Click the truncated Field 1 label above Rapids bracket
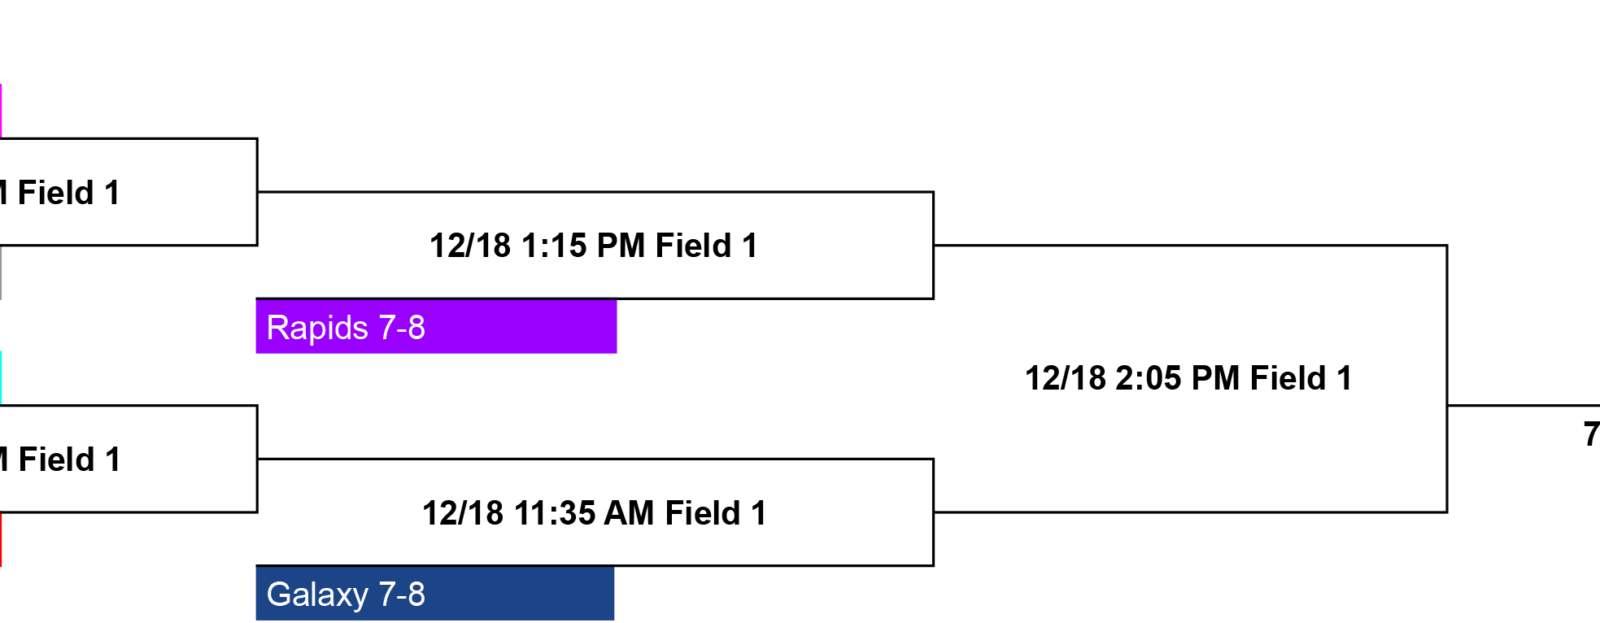The image size is (1600, 623). click(60, 192)
